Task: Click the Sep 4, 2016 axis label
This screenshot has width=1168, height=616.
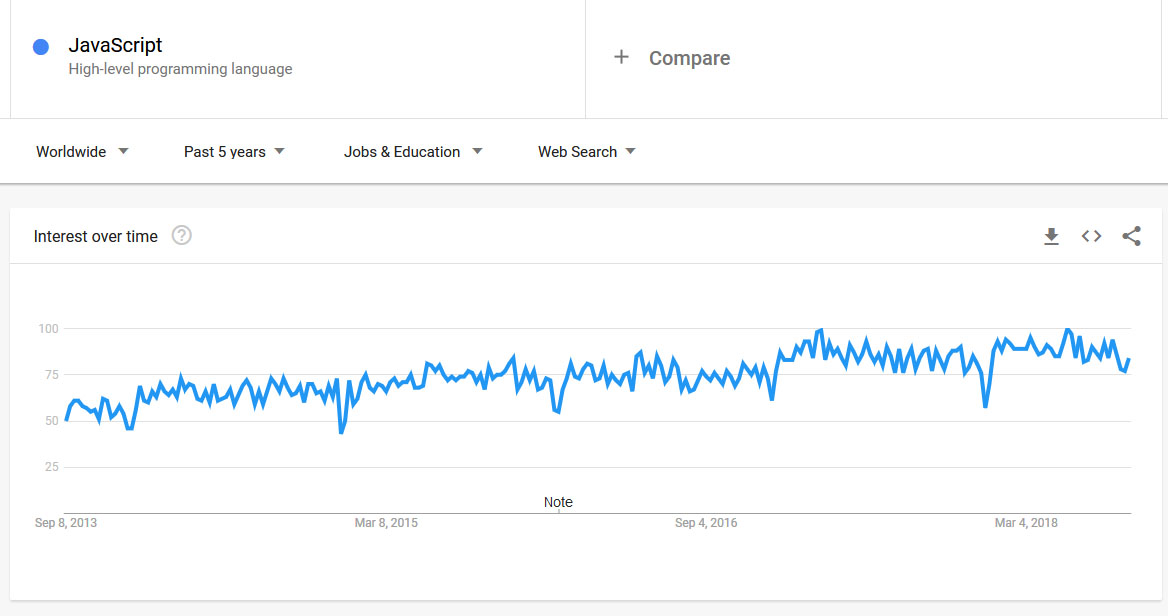Action: [x=706, y=523]
